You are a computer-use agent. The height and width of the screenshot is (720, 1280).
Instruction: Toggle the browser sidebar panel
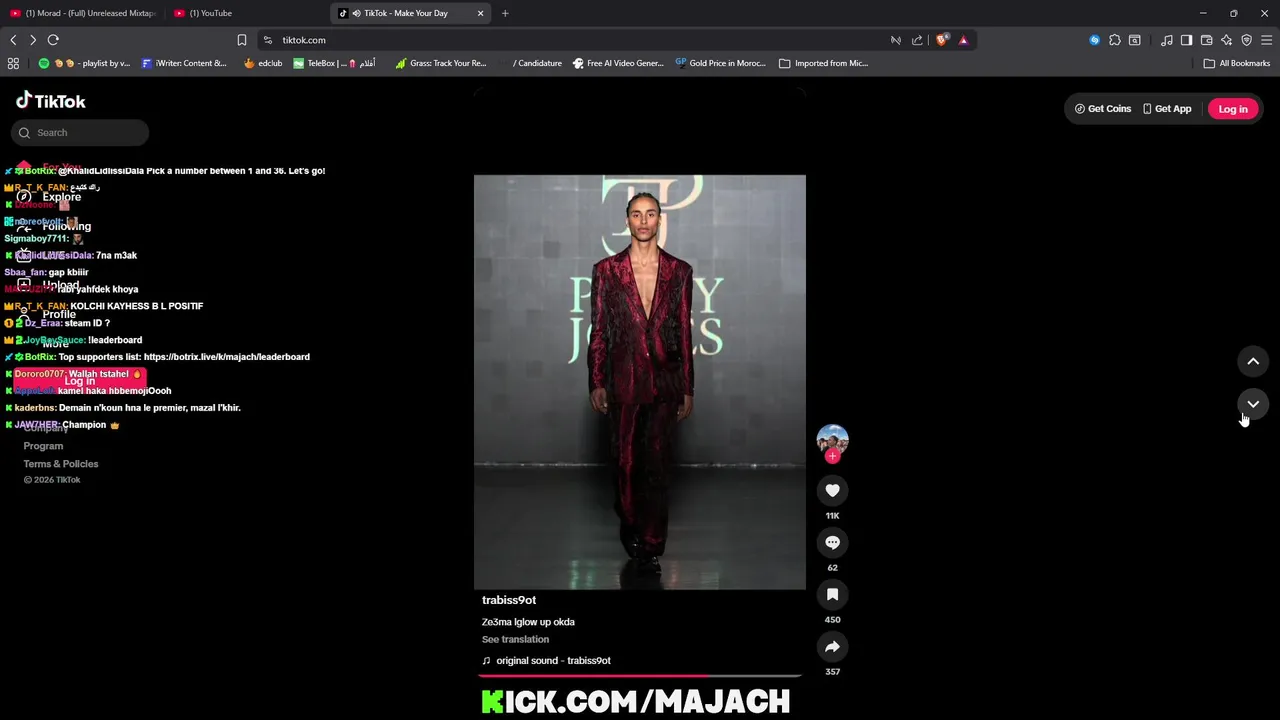click(x=1186, y=40)
